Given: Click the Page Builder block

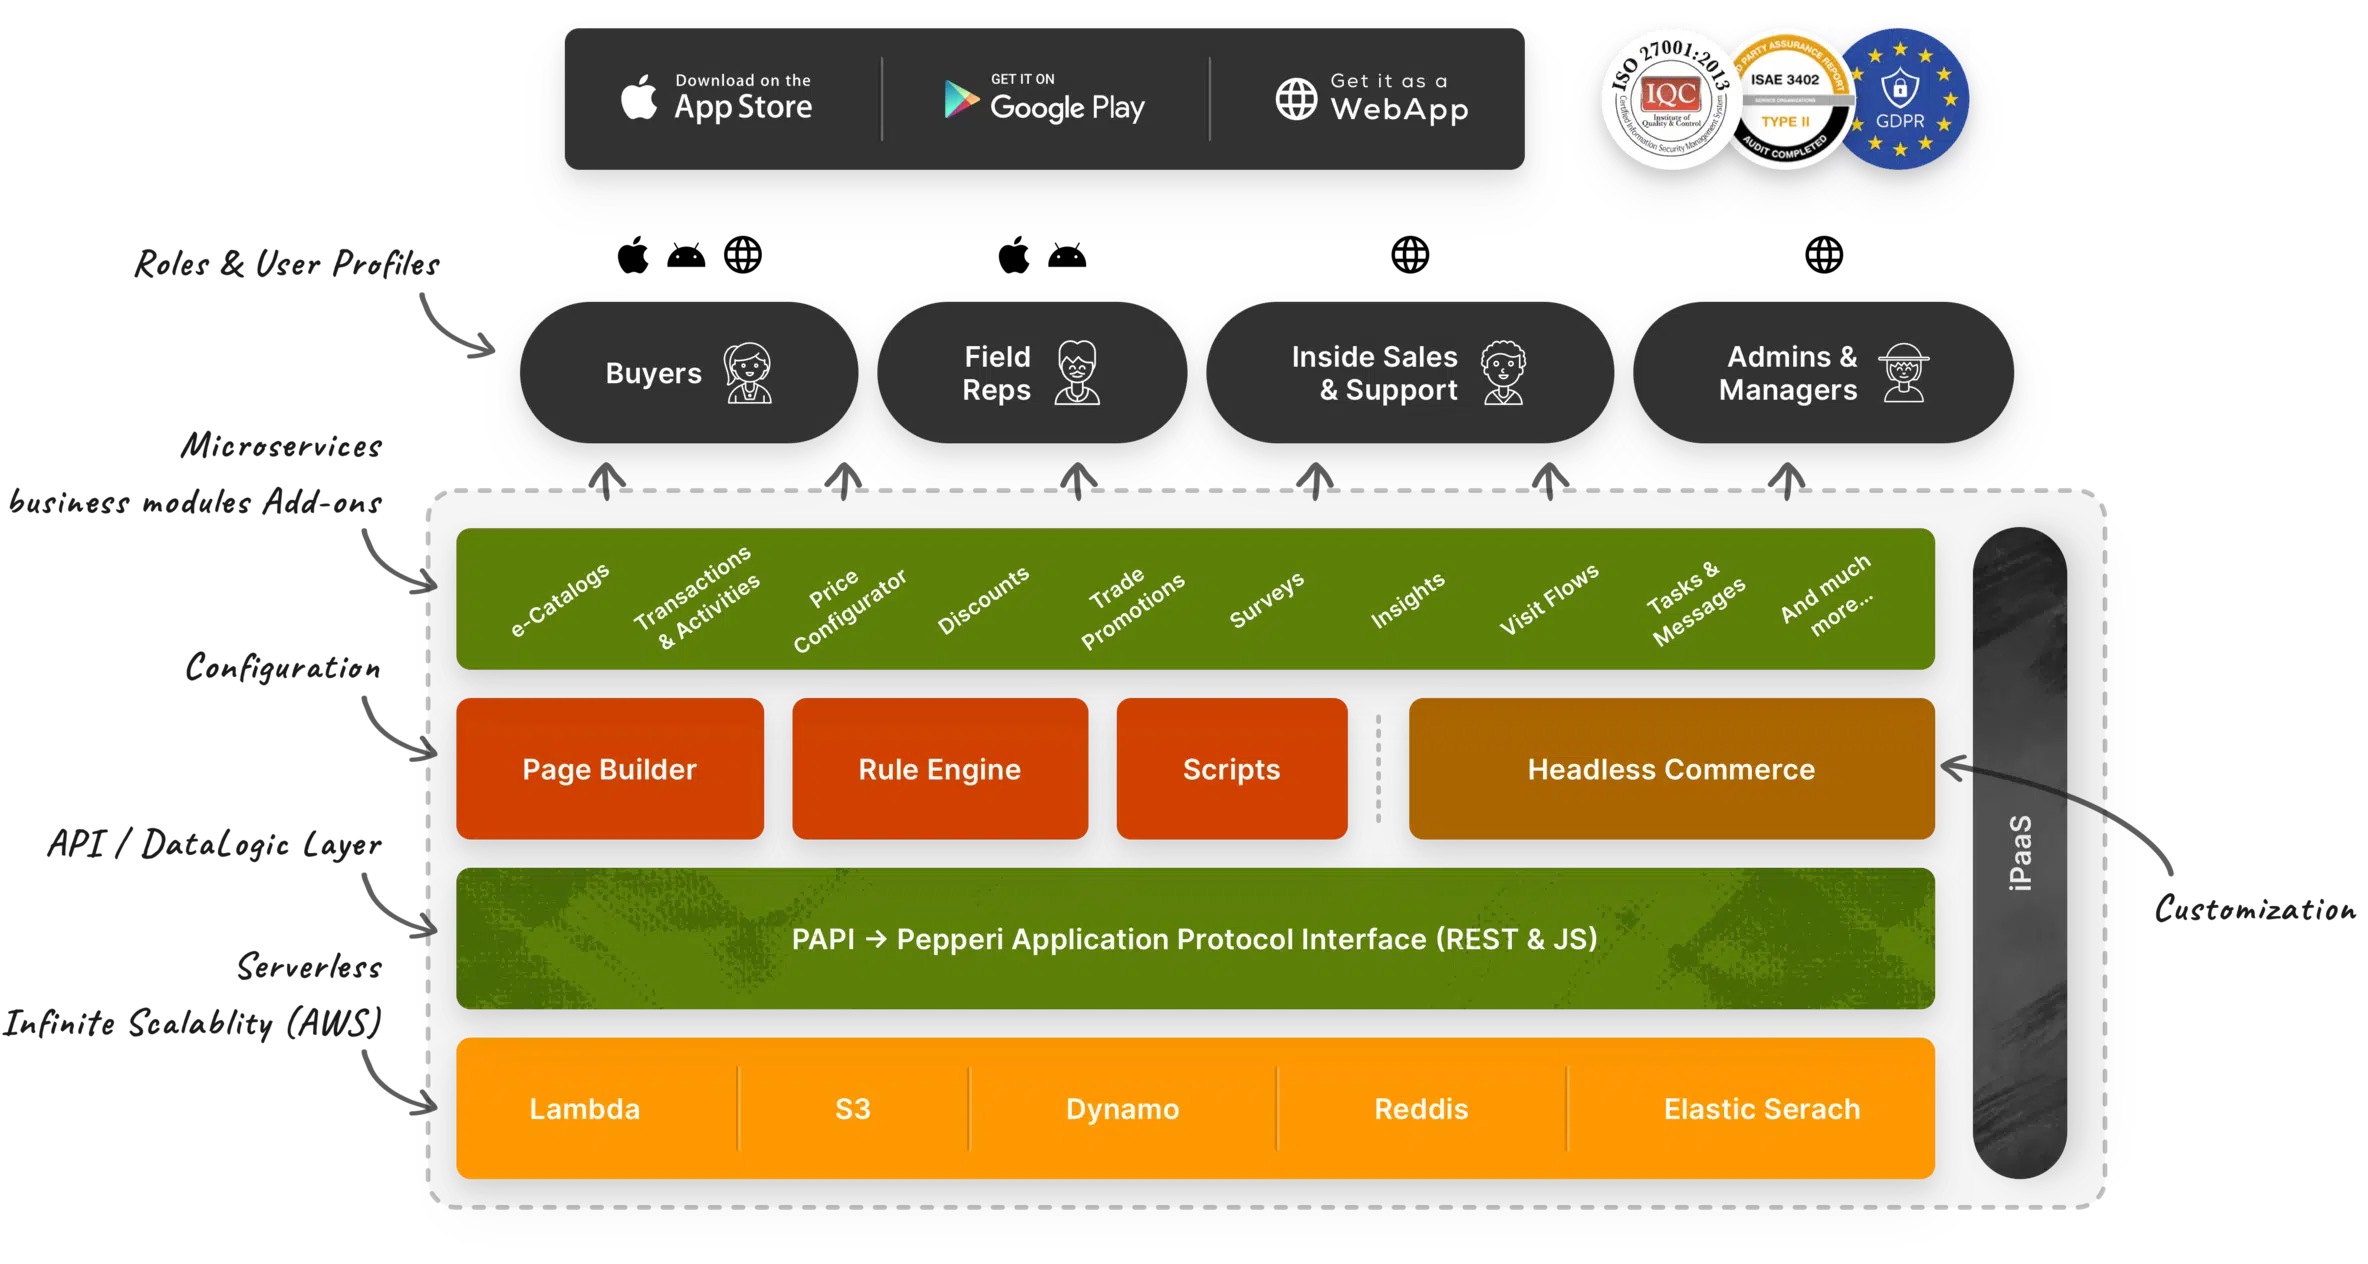Looking at the screenshot, I should coord(609,768).
